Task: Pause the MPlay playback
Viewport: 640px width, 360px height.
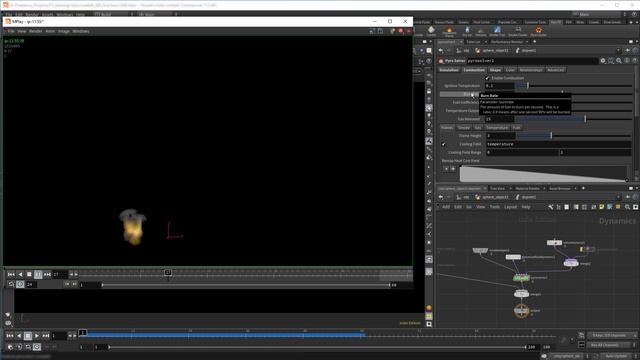Action: [x=38, y=274]
